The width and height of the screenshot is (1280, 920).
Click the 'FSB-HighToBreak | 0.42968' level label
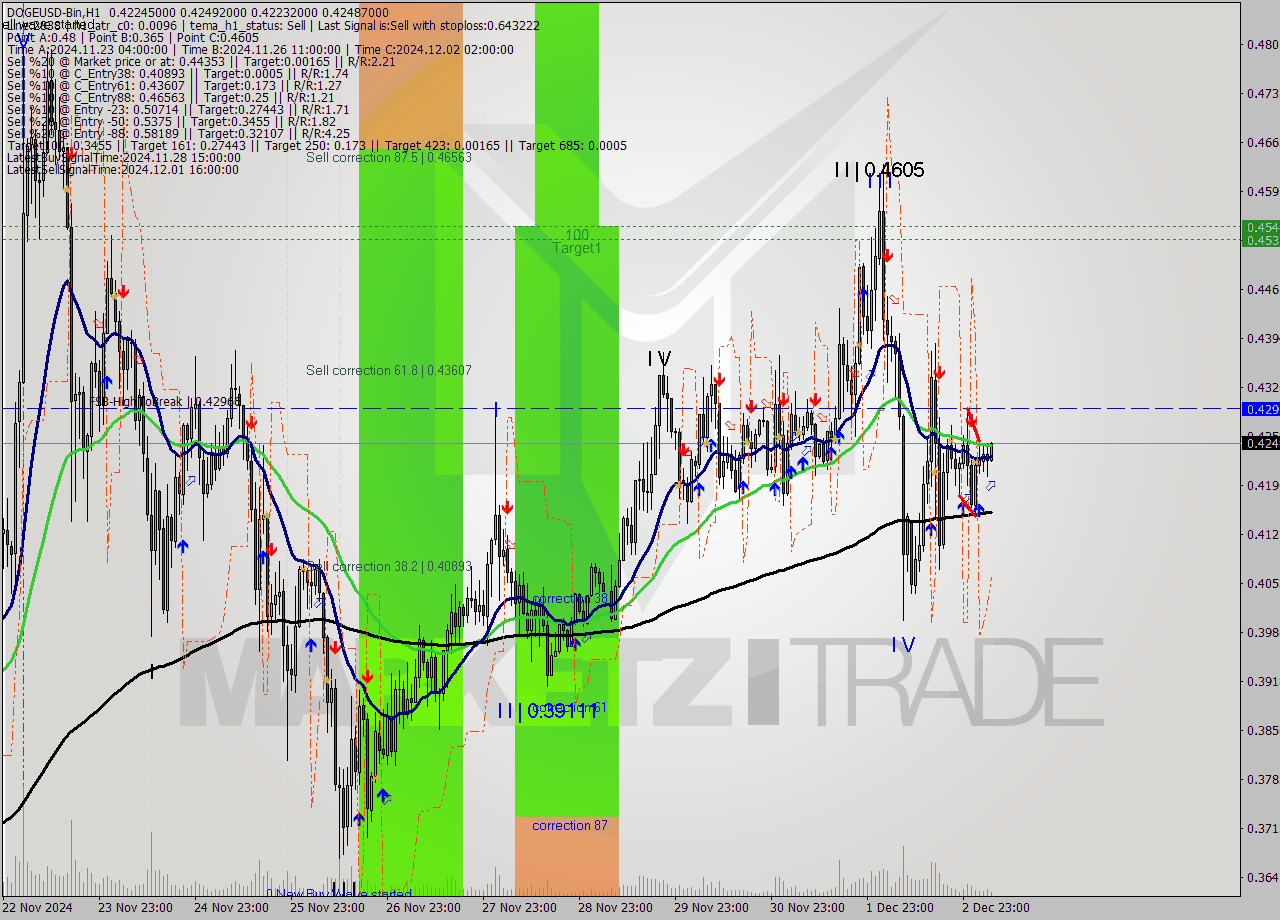pos(165,401)
